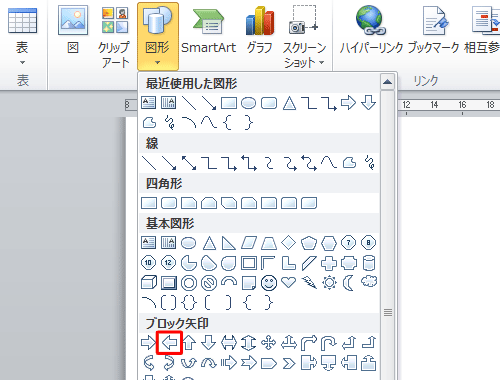Select the Scribble tool in 線 section

coord(369,163)
